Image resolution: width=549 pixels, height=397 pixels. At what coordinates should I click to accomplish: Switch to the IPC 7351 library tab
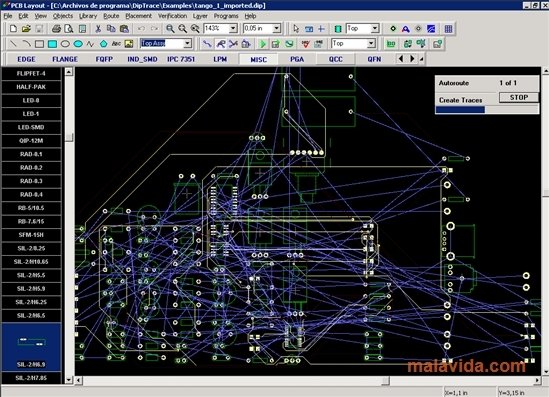tap(181, 59)
